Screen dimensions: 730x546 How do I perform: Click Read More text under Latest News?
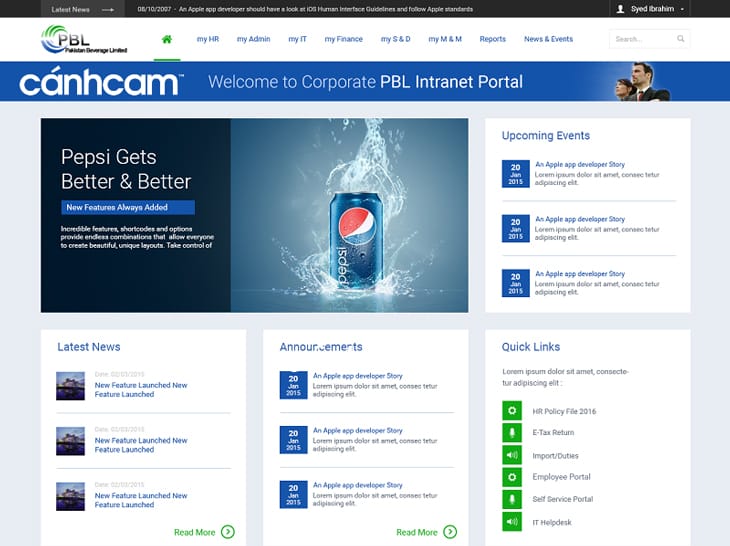195,532
